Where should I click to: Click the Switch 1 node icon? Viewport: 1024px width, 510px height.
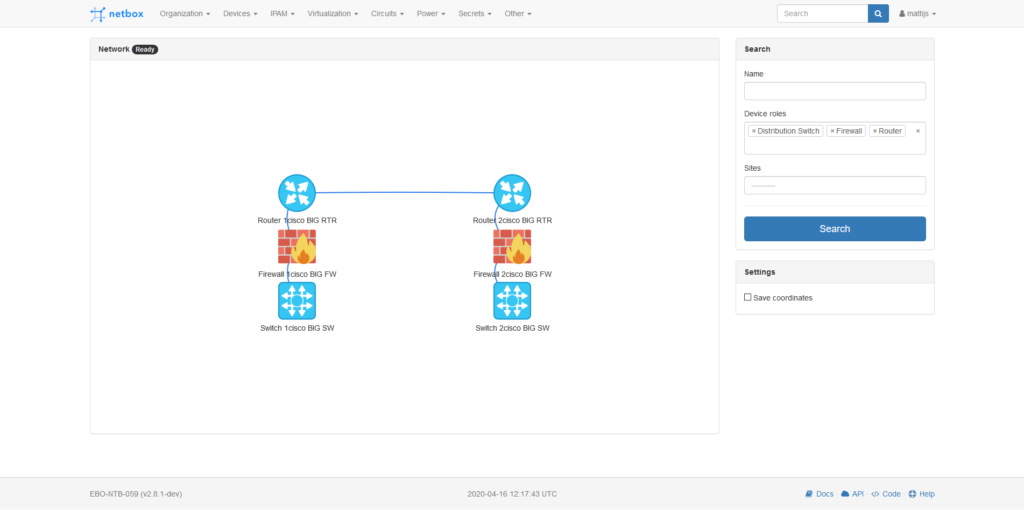pos(297,300)
